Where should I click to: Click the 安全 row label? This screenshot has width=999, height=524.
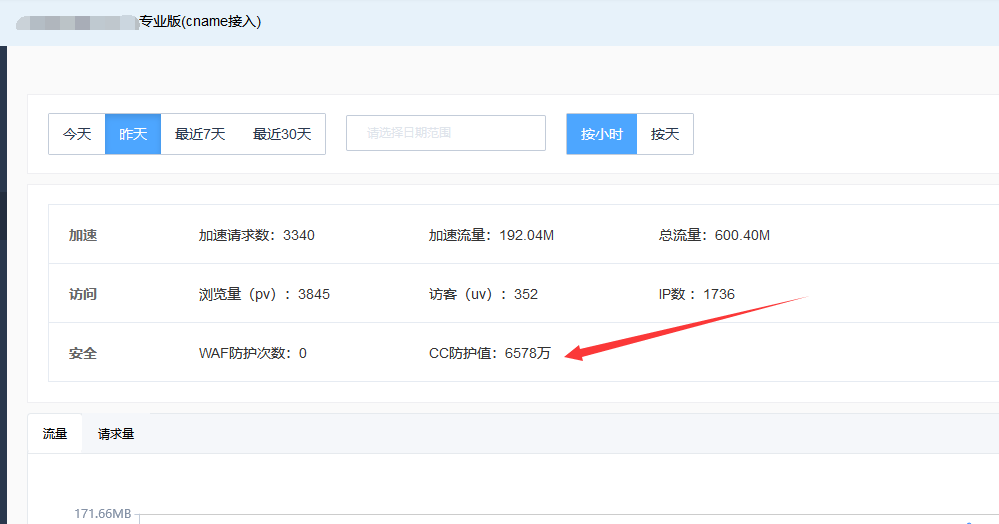(83, 353)
